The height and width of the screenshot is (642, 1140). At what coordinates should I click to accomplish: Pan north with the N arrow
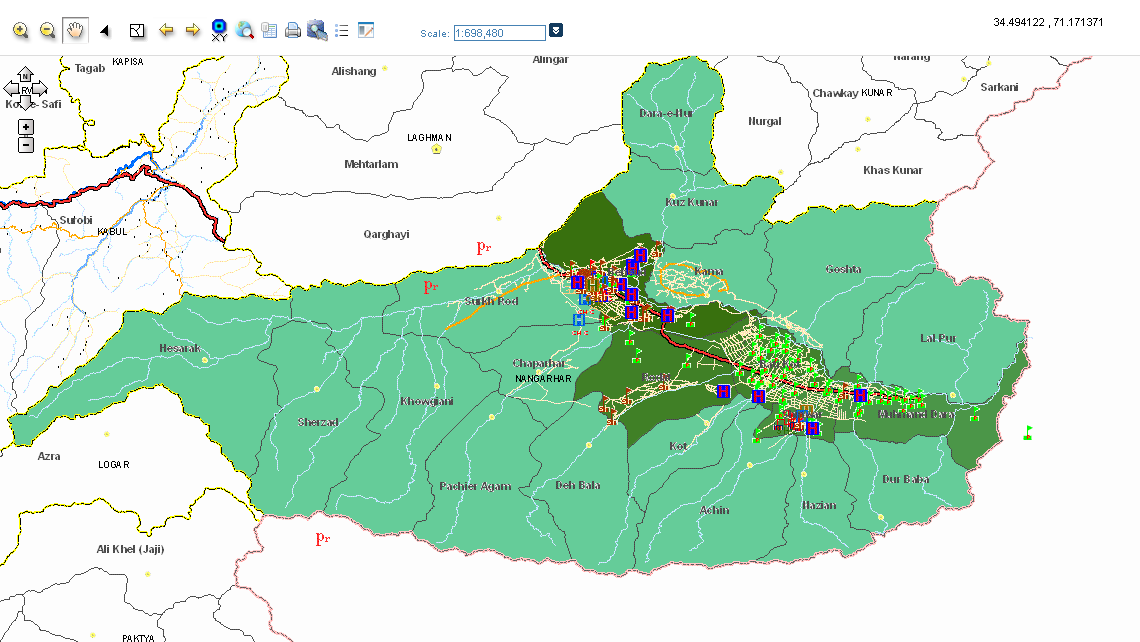click(25, 74)
